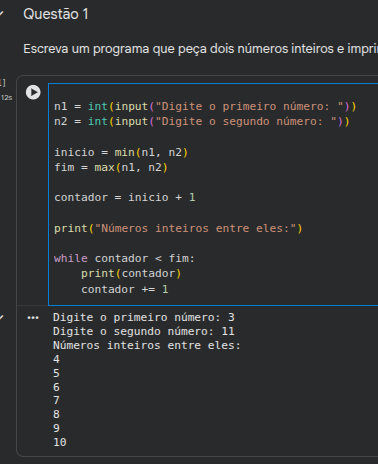Click the line 'contador = inicio + 1'
Viewport: 378px width, 464px height.
click(125, 197)
